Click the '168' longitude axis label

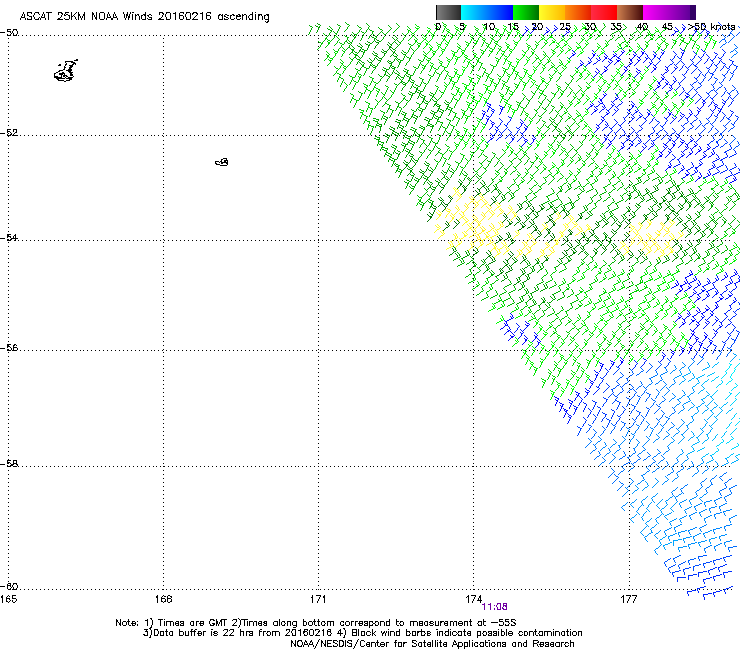(163, 599)
